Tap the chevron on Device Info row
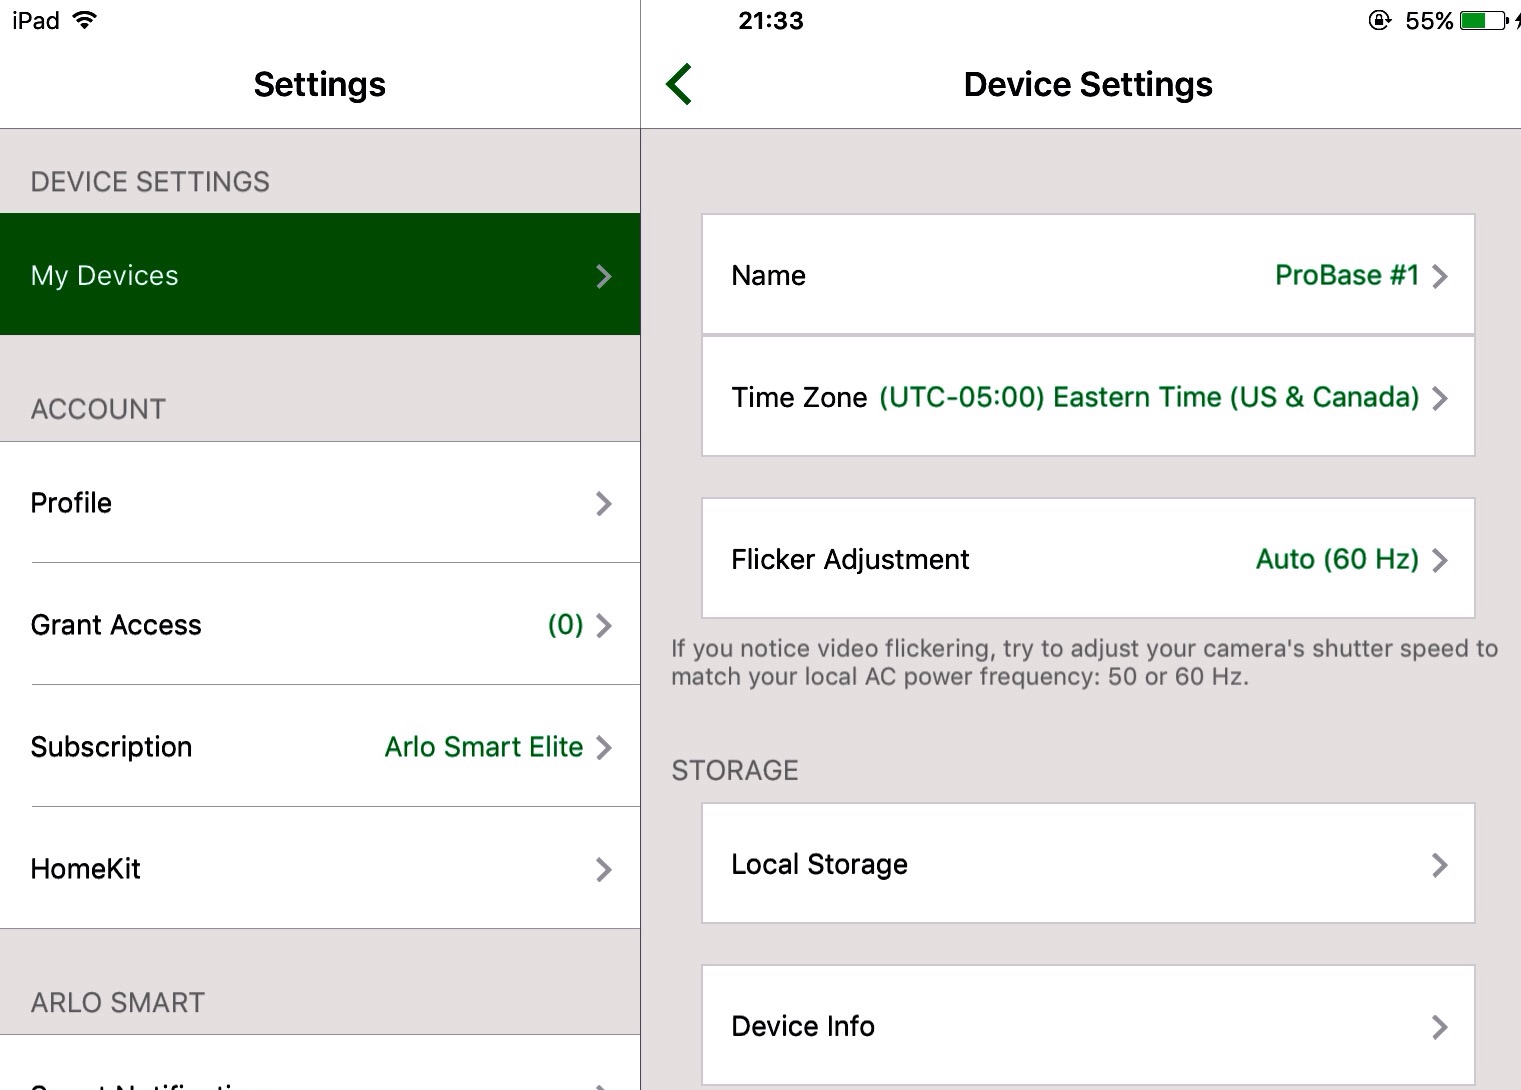This screenshot has height=1090, width=1521. (1440, 1027)
